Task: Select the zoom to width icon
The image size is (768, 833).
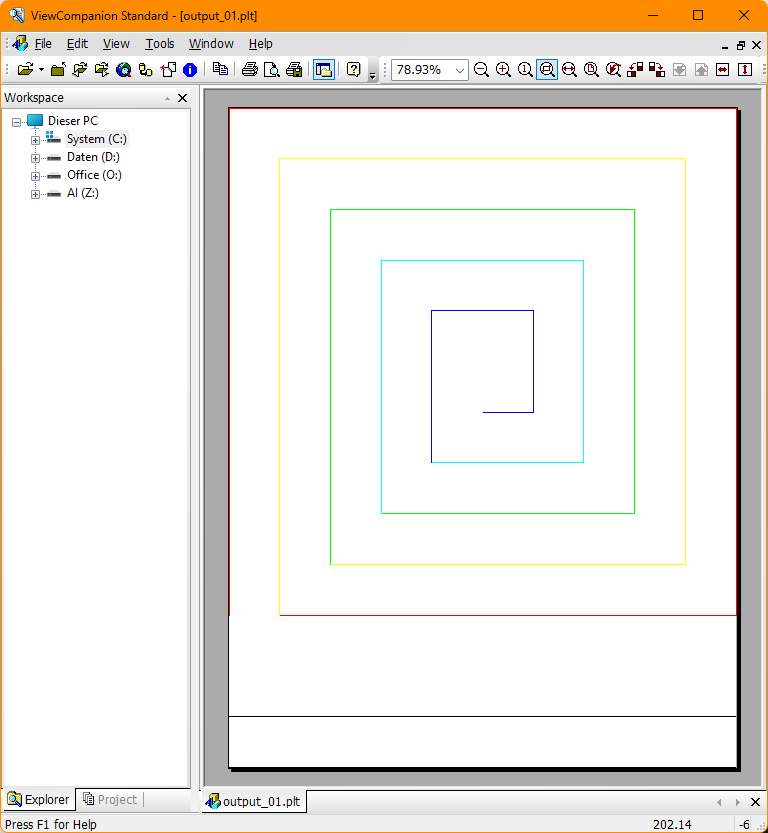Action: (x=569, y=70)
